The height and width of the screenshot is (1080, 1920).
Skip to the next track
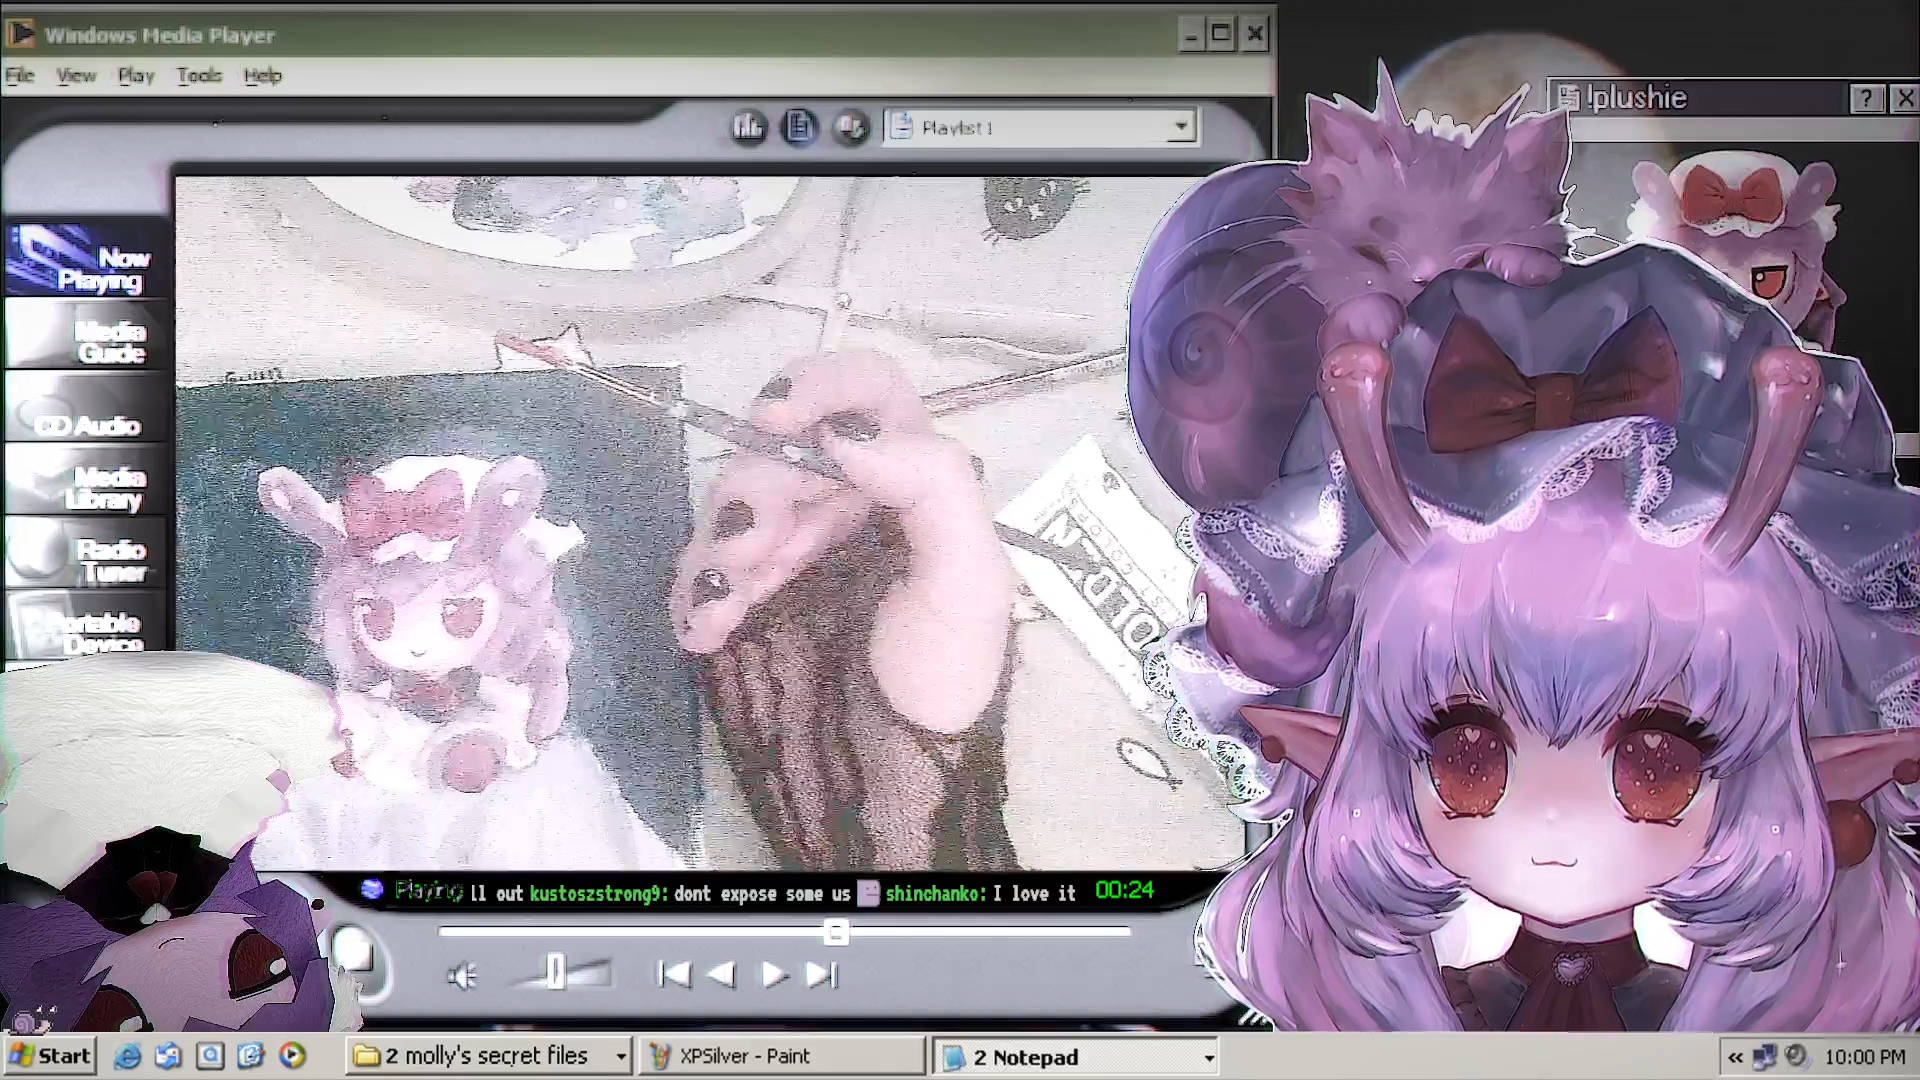tap(821, 974)
